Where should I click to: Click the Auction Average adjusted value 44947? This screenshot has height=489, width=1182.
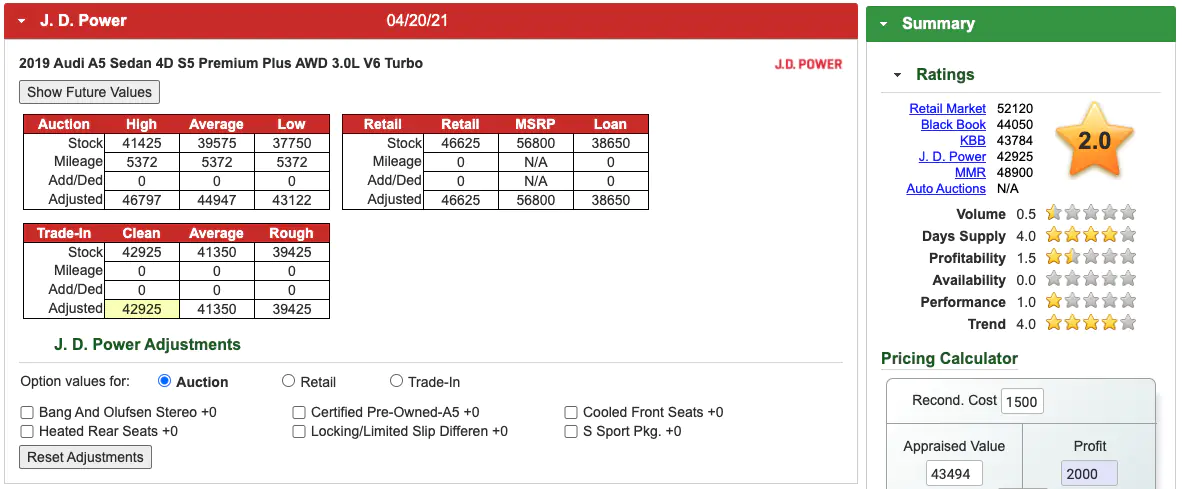point(216,200)
